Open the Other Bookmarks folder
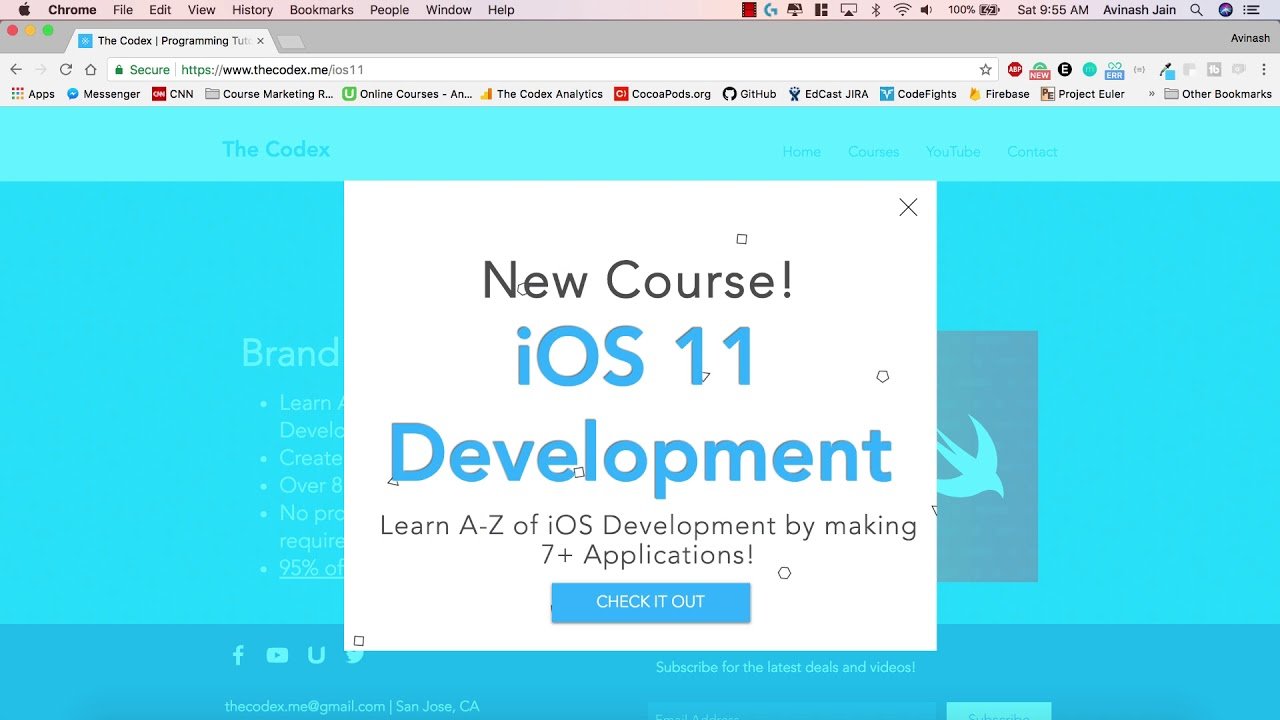 (x=1218, y=94)
